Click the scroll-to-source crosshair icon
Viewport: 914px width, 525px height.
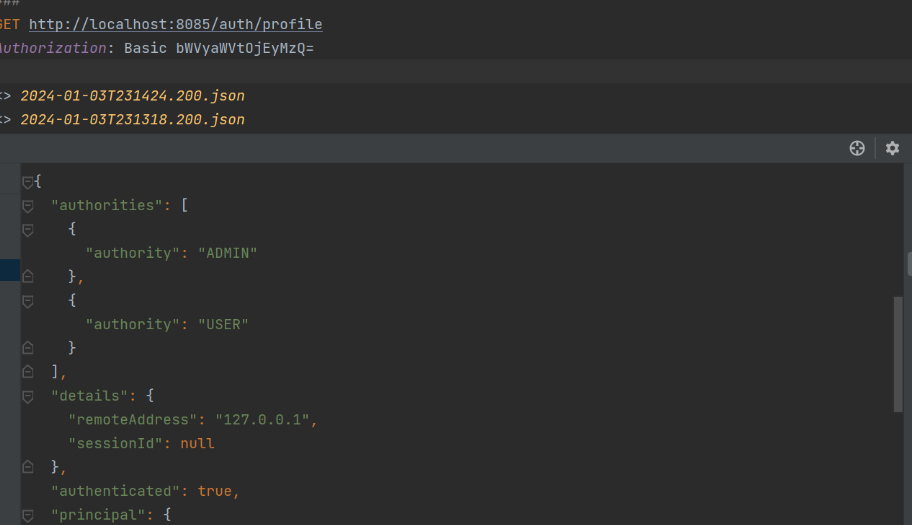857,149
